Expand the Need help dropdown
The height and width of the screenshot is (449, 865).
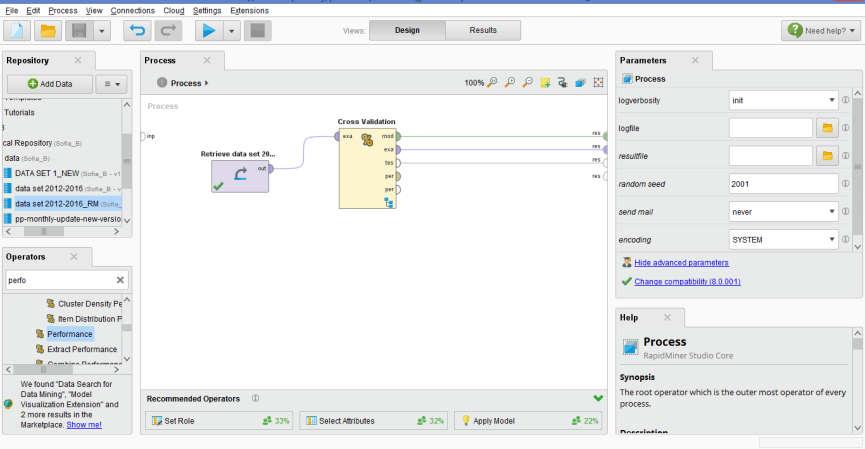852,31
